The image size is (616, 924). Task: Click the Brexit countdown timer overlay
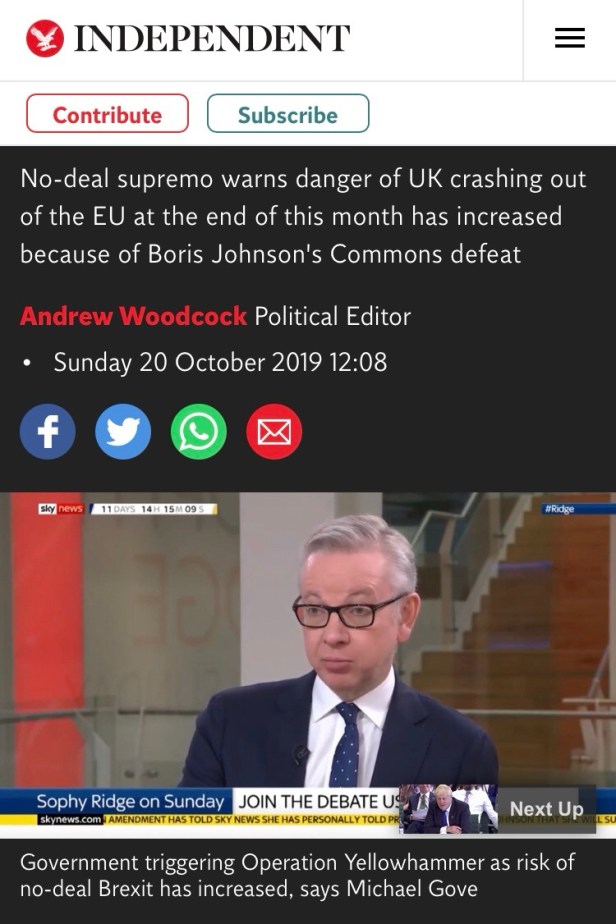(154, 509)
